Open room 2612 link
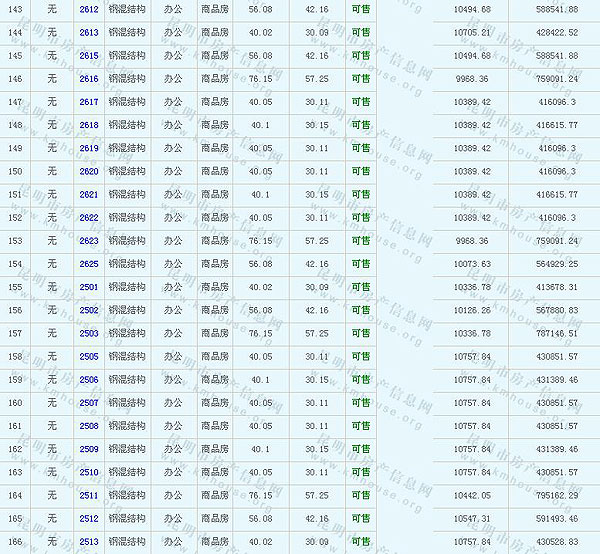 pos(89,9)
